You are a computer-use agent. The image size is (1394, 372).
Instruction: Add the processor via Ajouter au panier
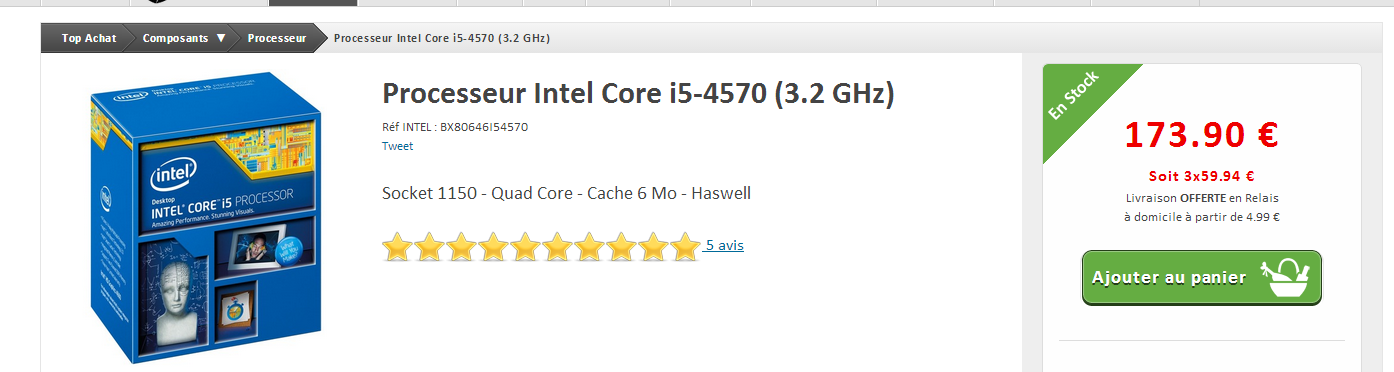tap(1202, 278)
